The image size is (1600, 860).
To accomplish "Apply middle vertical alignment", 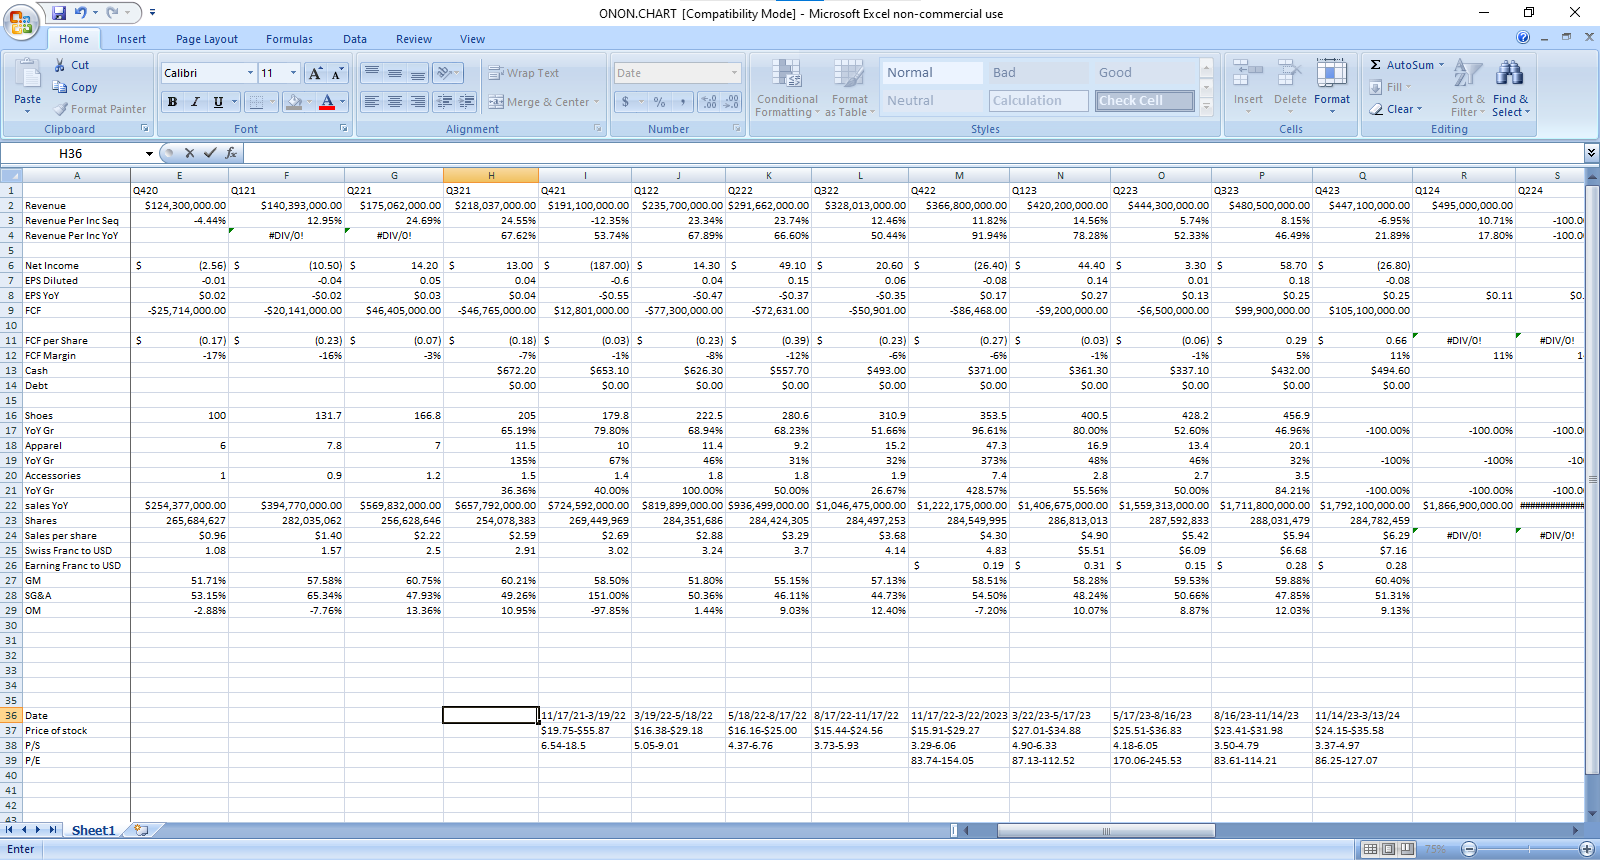I will 395,73.
